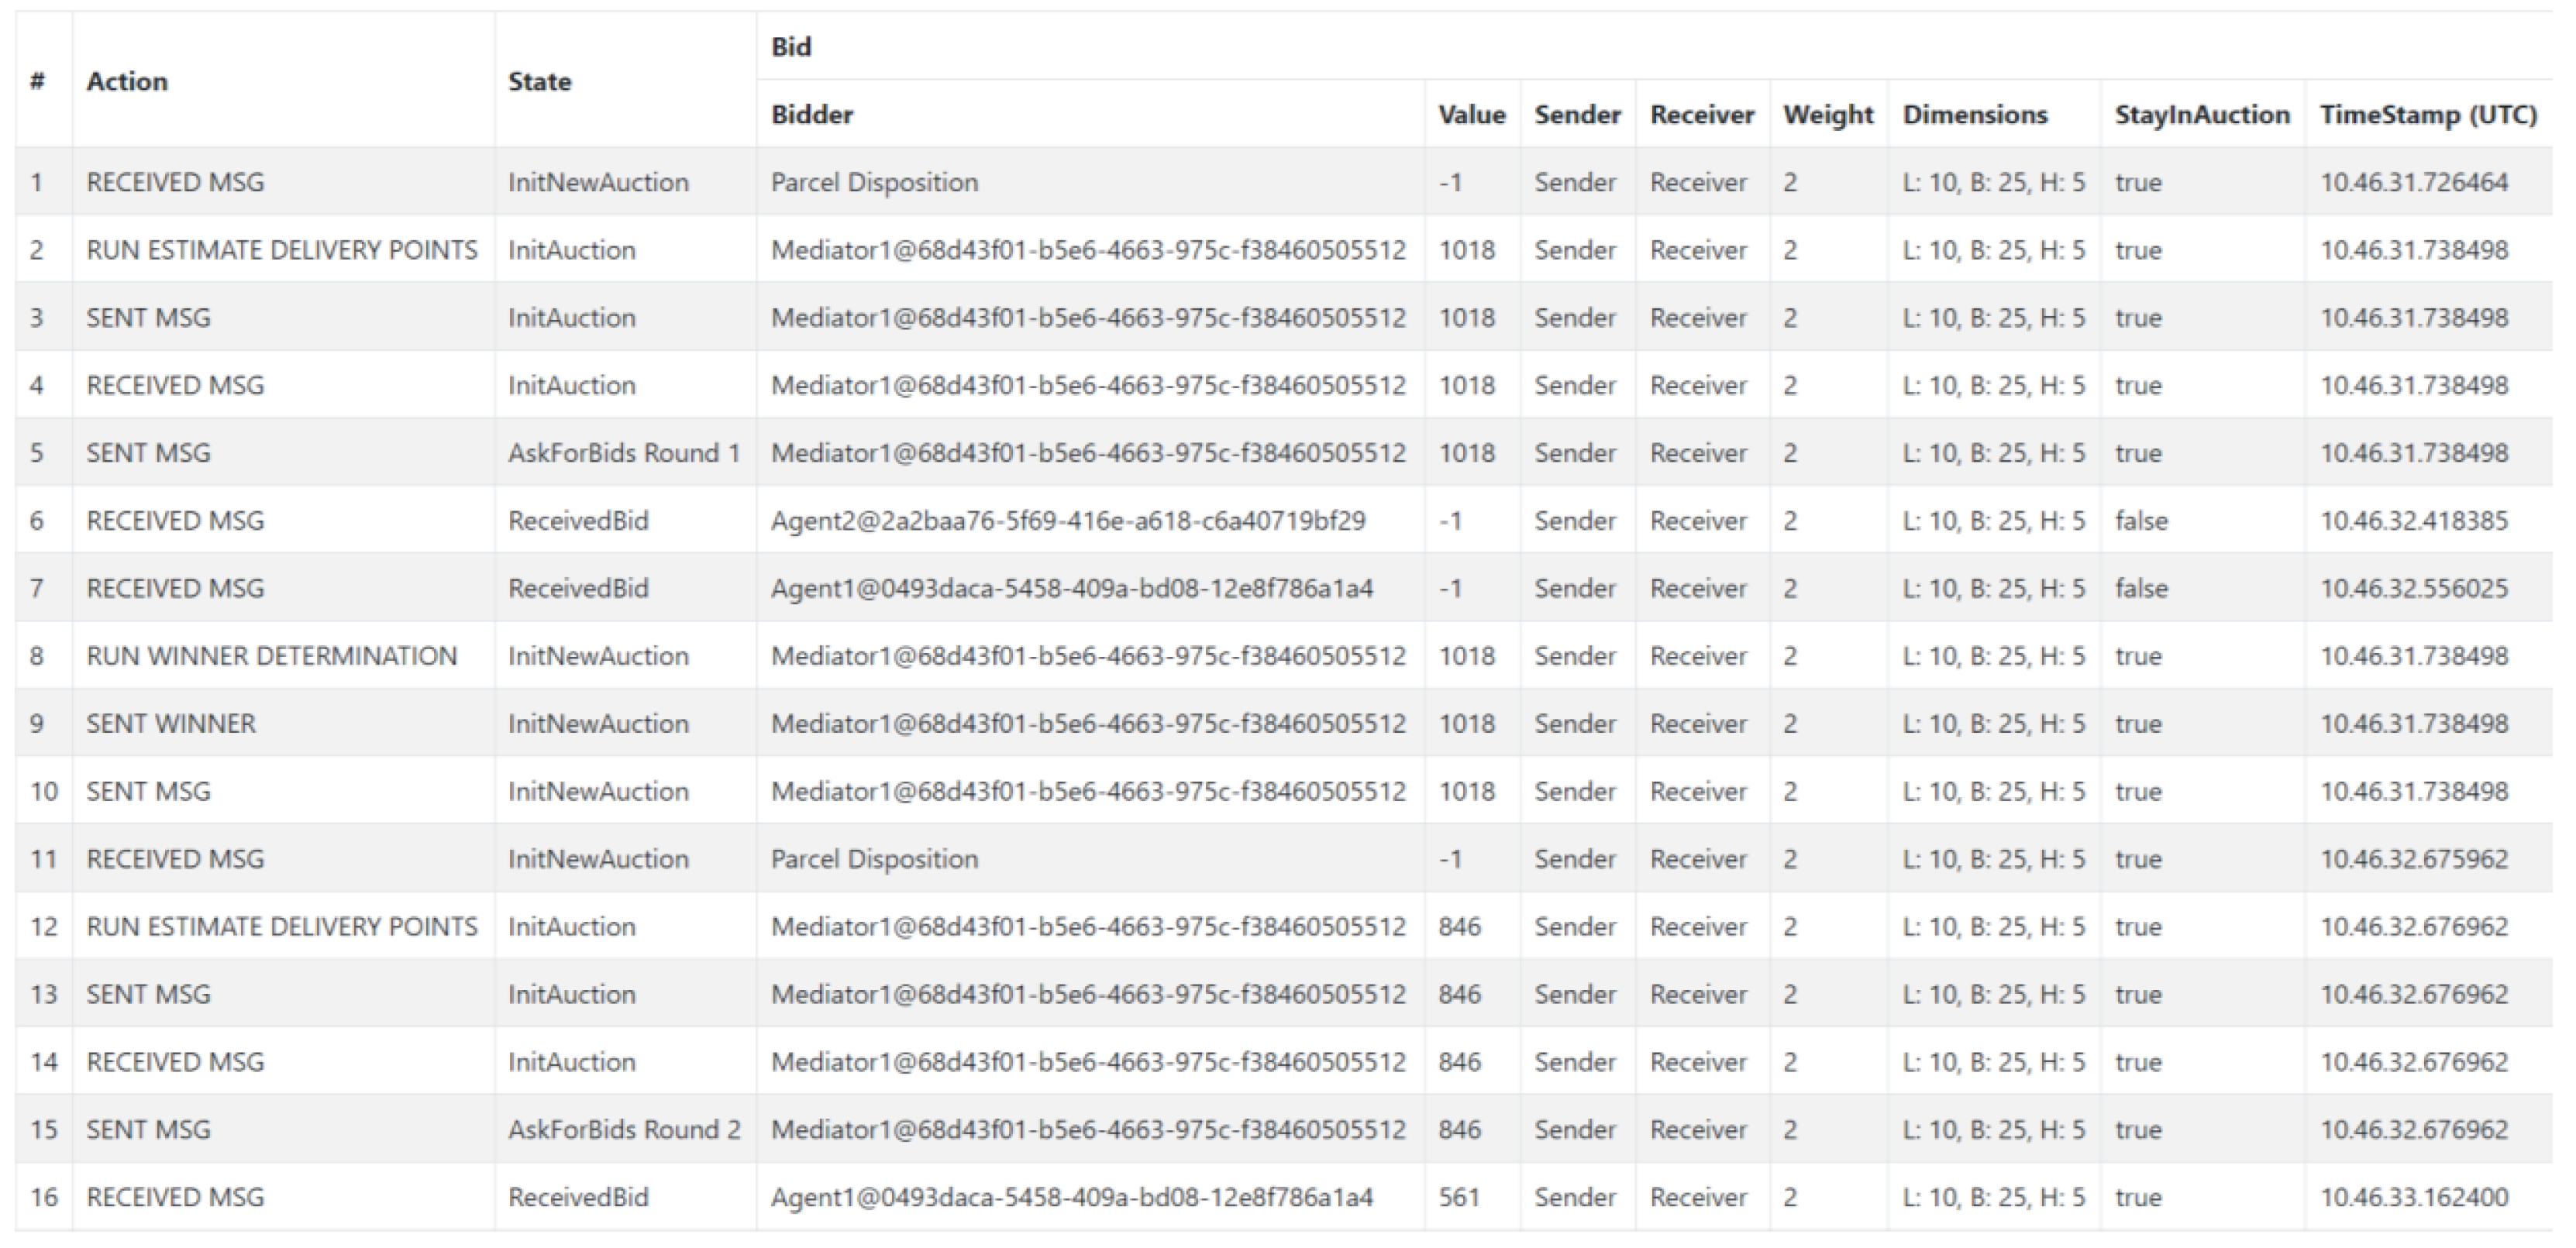Click timestamp 10.46.33.162400

point(2413,1197)
